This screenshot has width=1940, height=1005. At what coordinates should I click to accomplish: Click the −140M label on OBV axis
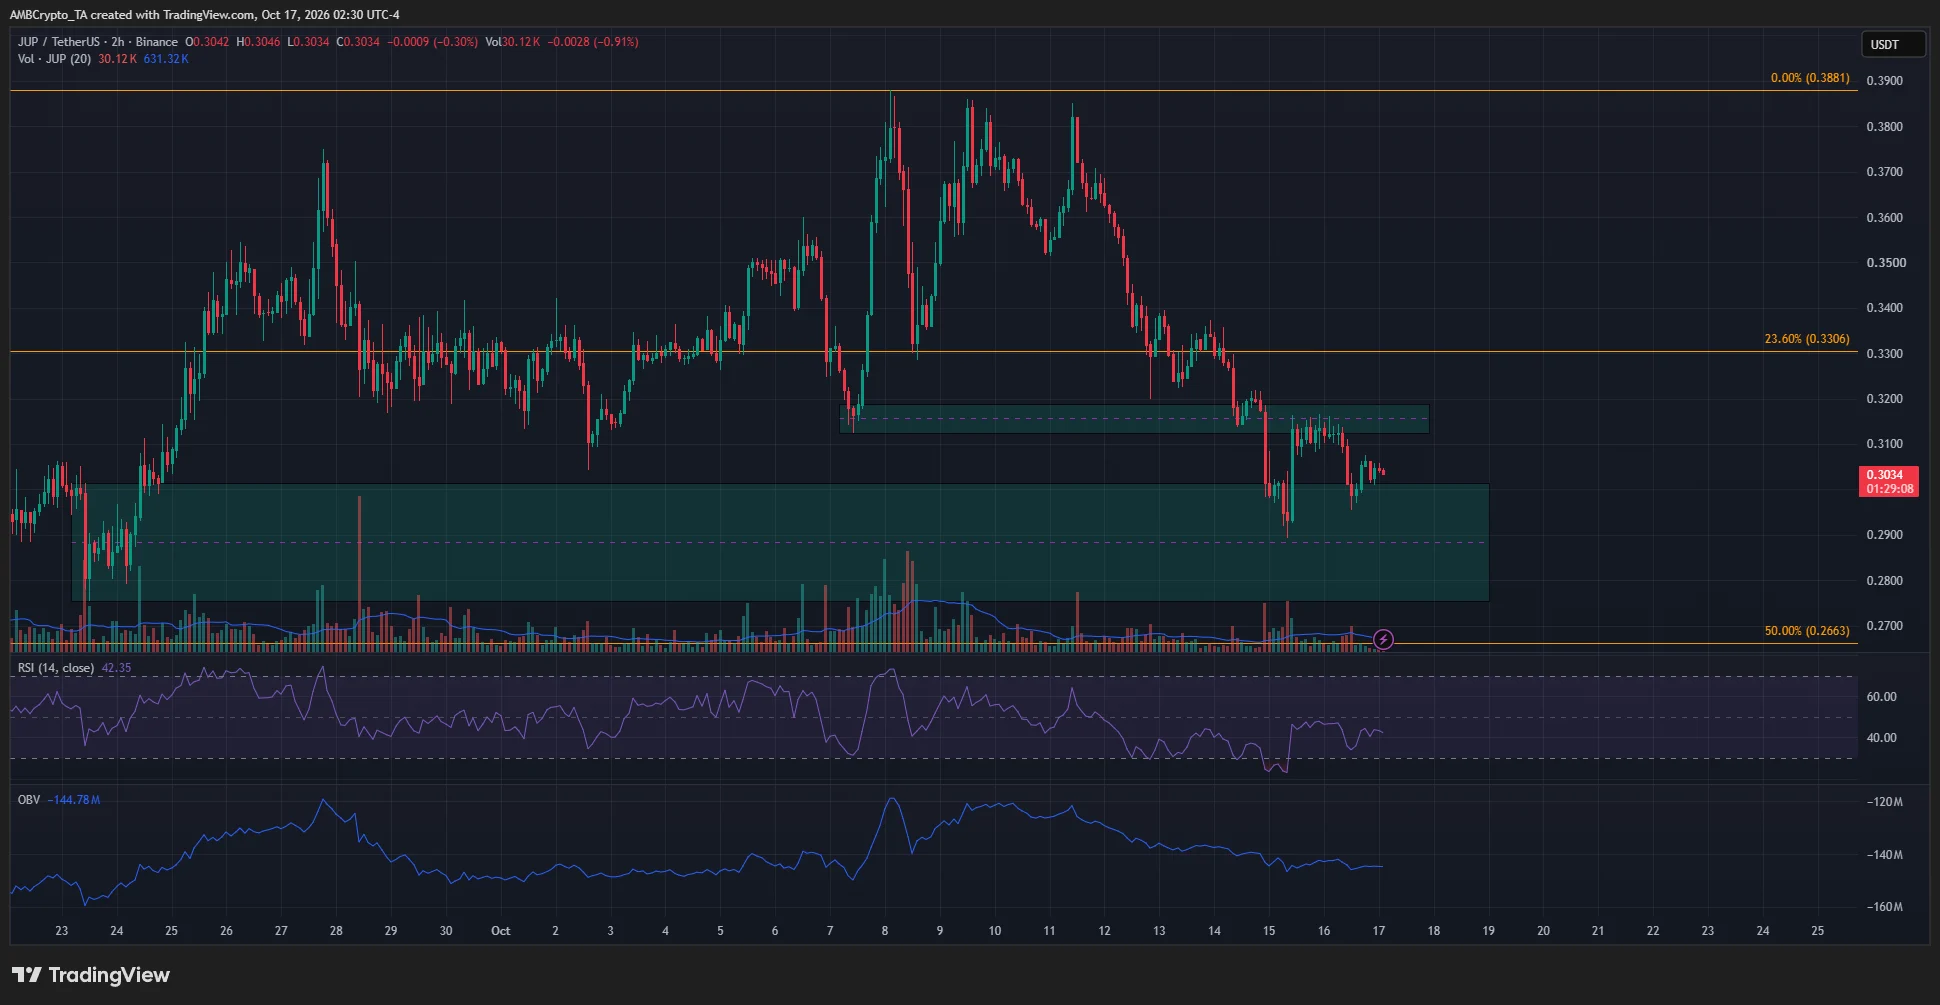[x=1884, y=855]
